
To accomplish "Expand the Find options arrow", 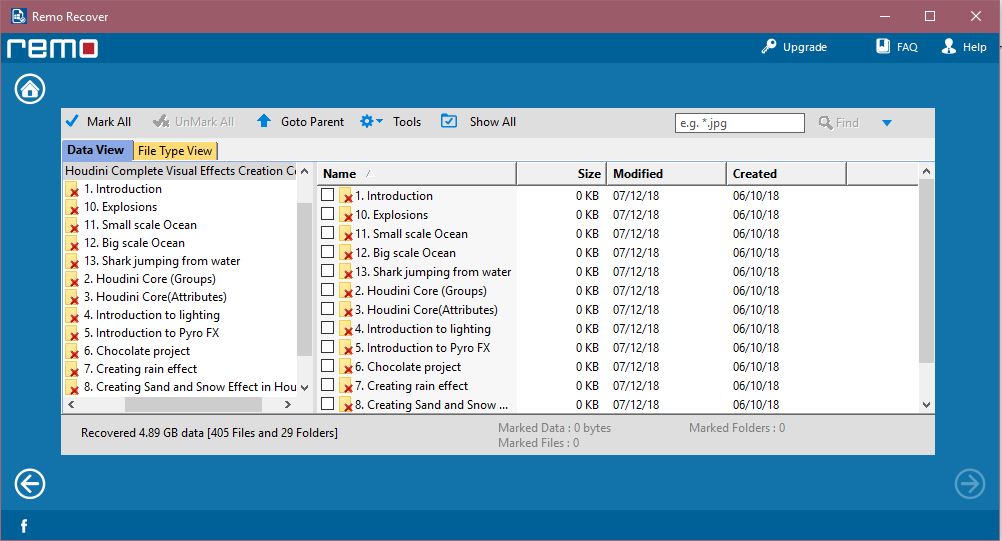I will point(887,123).
